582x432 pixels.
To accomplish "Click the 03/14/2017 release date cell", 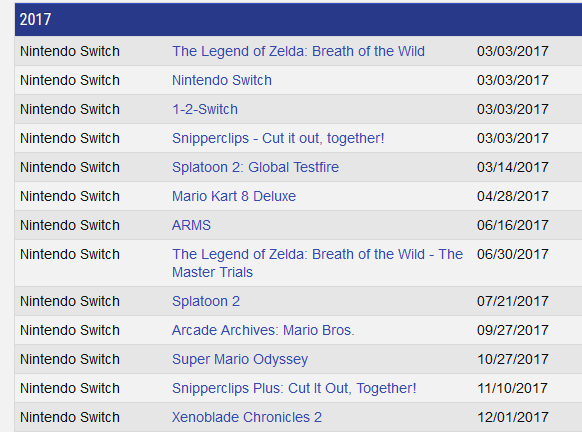I will (x=513, y=167).
